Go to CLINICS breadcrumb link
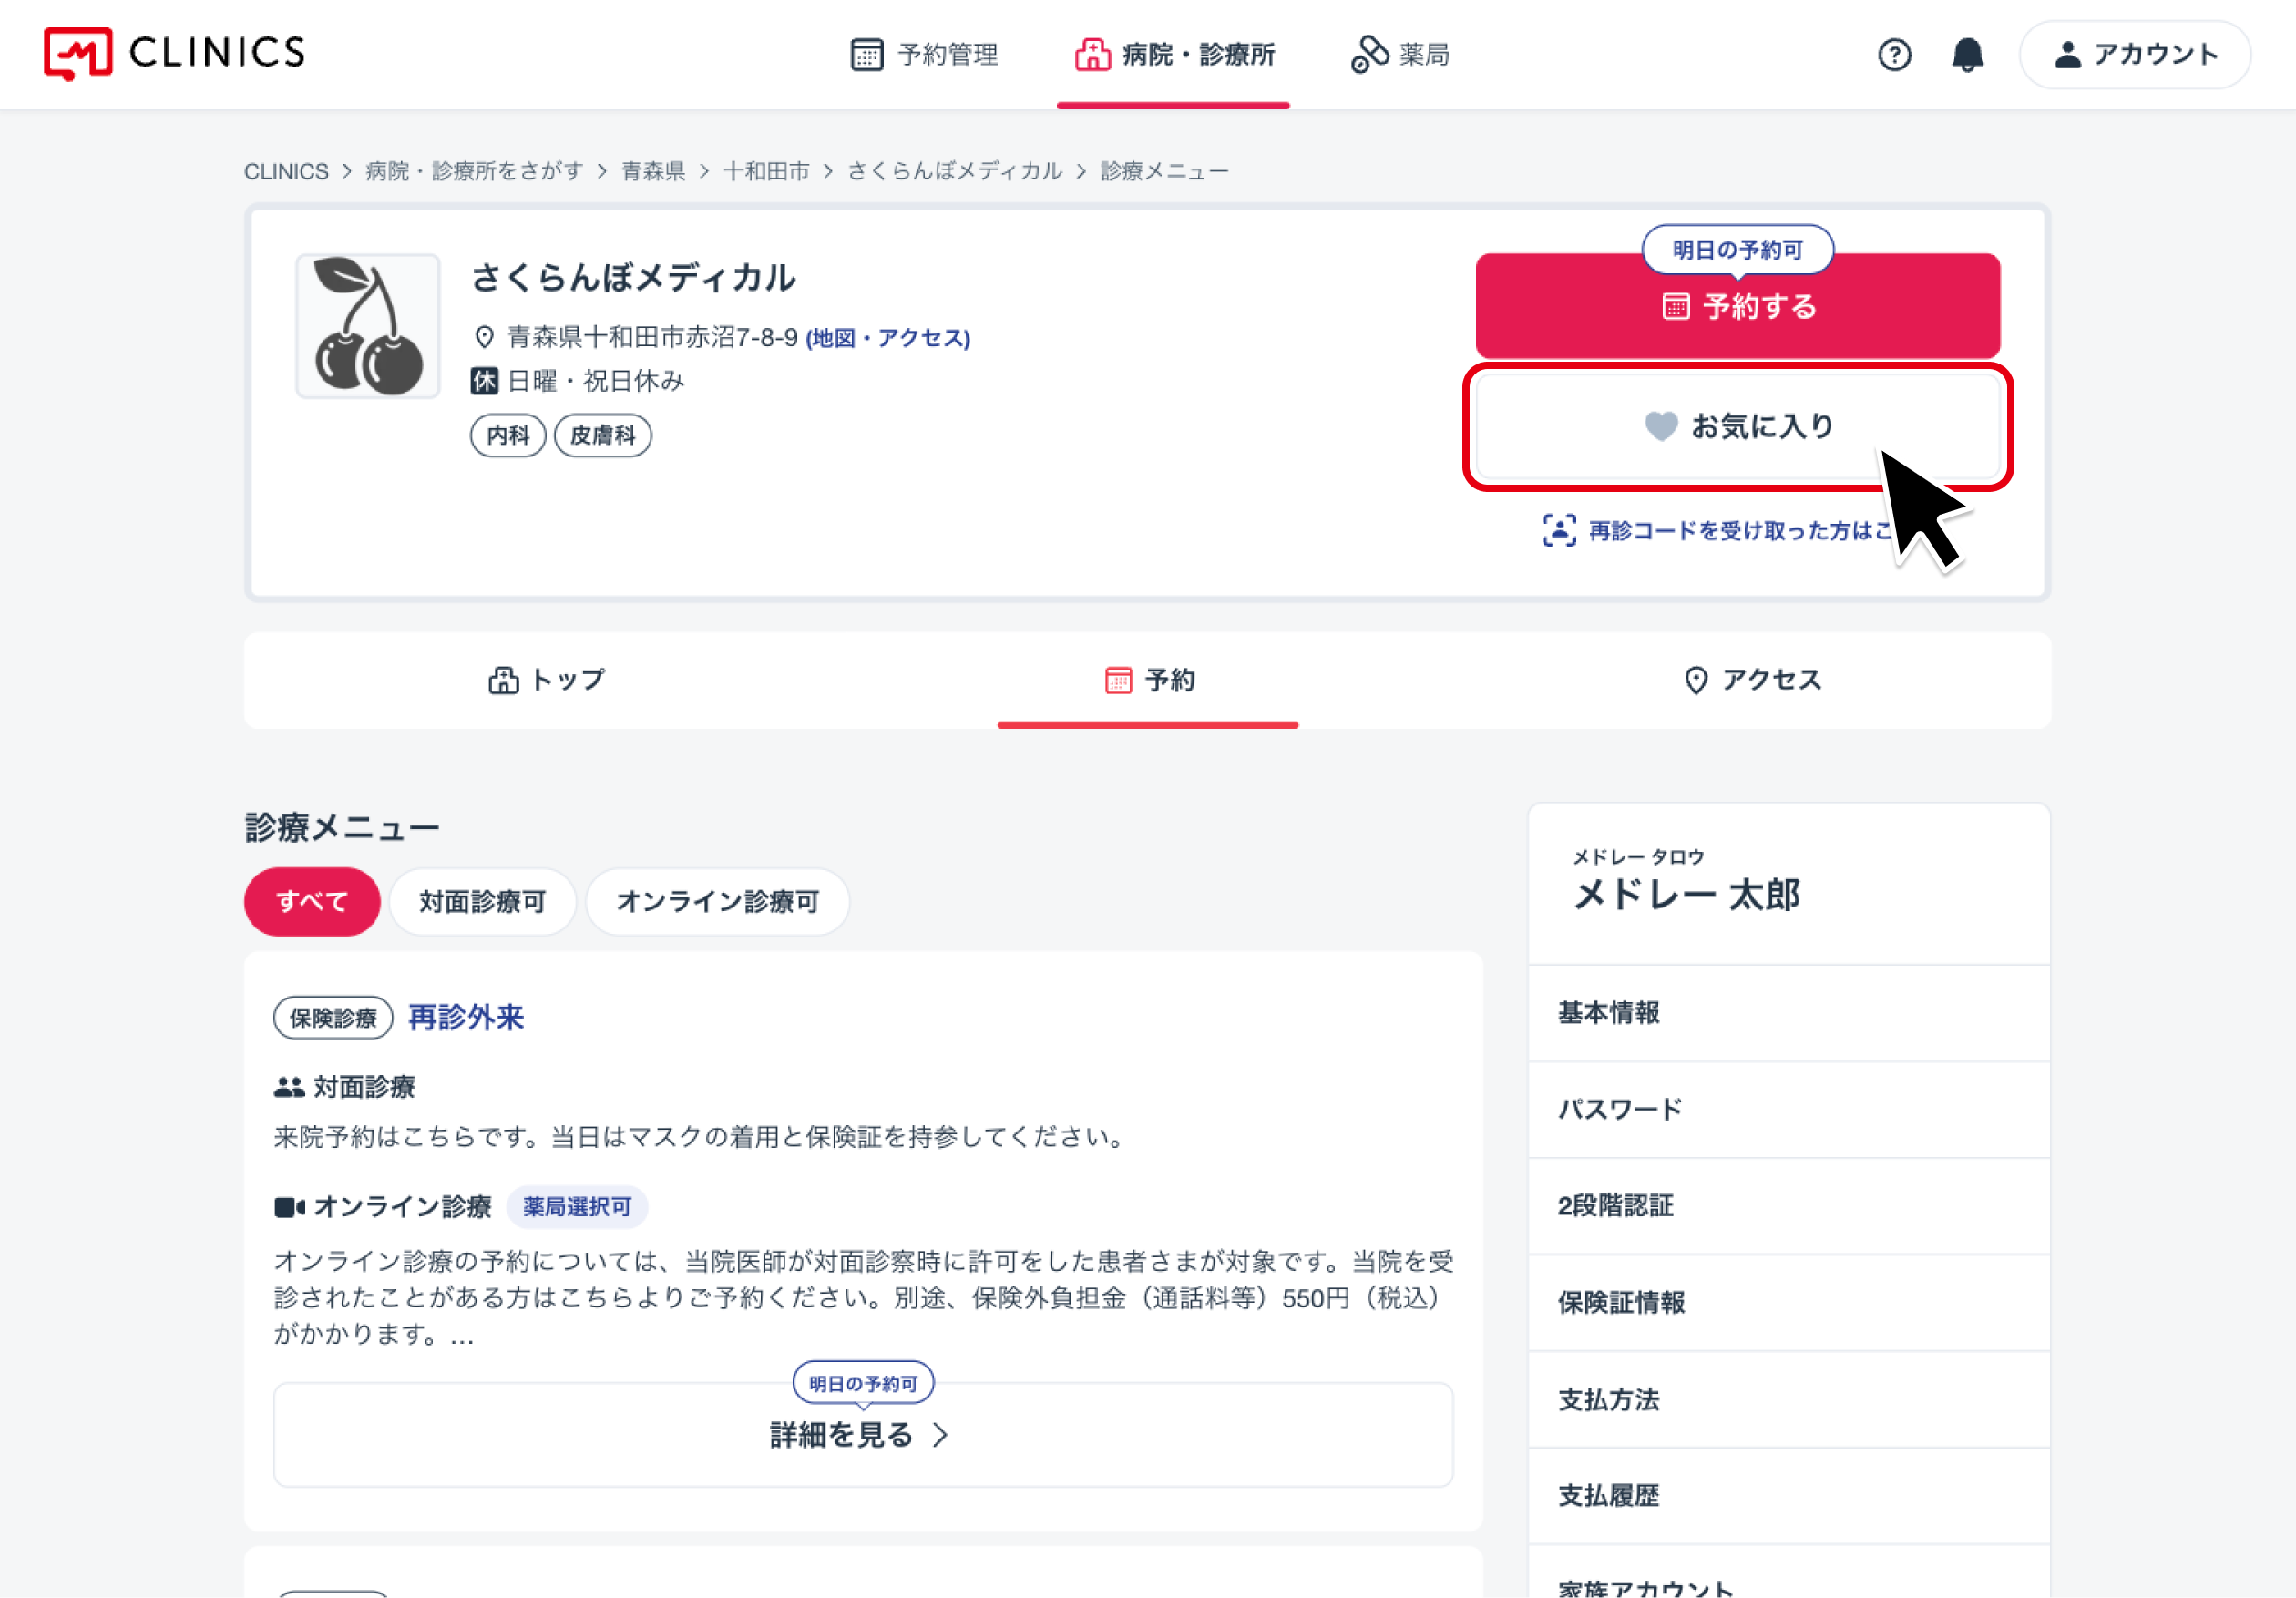The image size is (2296, 1598). (x=286, y=171)
